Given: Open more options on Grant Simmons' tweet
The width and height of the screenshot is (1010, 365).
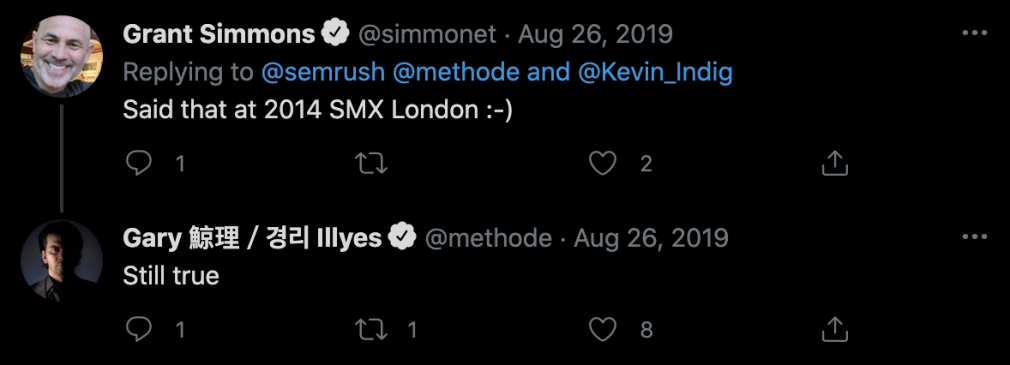Looking at the screenshot, I should 974,33.
